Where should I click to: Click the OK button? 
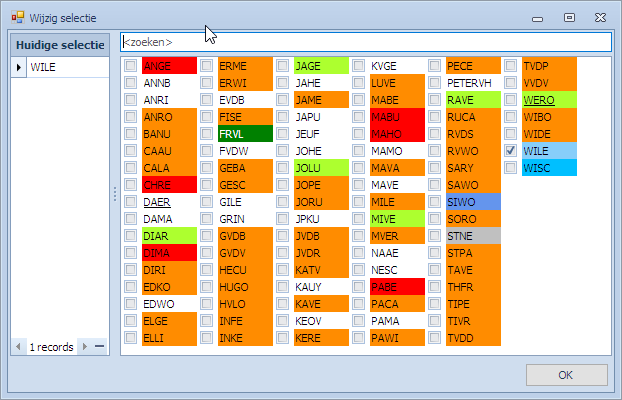coord(566,375)
